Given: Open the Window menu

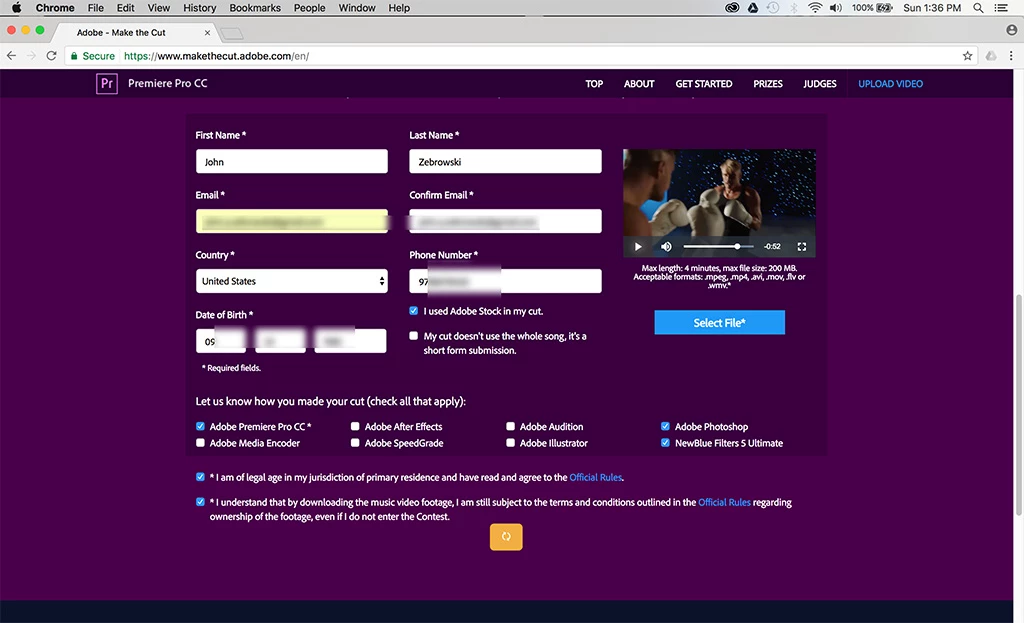Looking at the screenshot, I should pyautogui.click(x=357, y=8).
